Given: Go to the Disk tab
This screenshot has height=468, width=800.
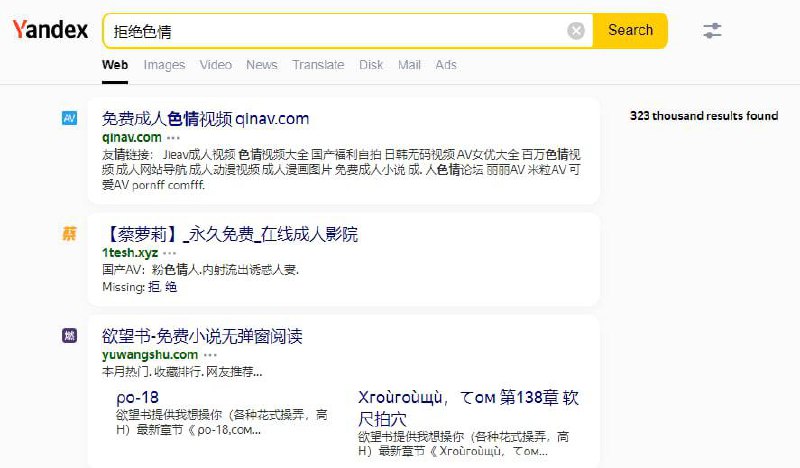Looking at the screenshot, I should pos(371,65).
